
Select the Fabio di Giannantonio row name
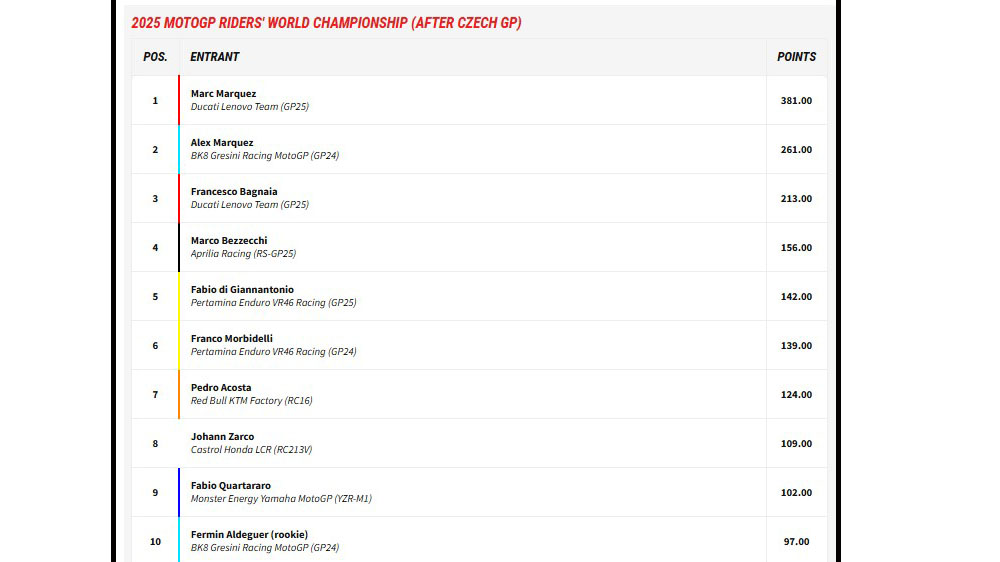coord(242,290)
